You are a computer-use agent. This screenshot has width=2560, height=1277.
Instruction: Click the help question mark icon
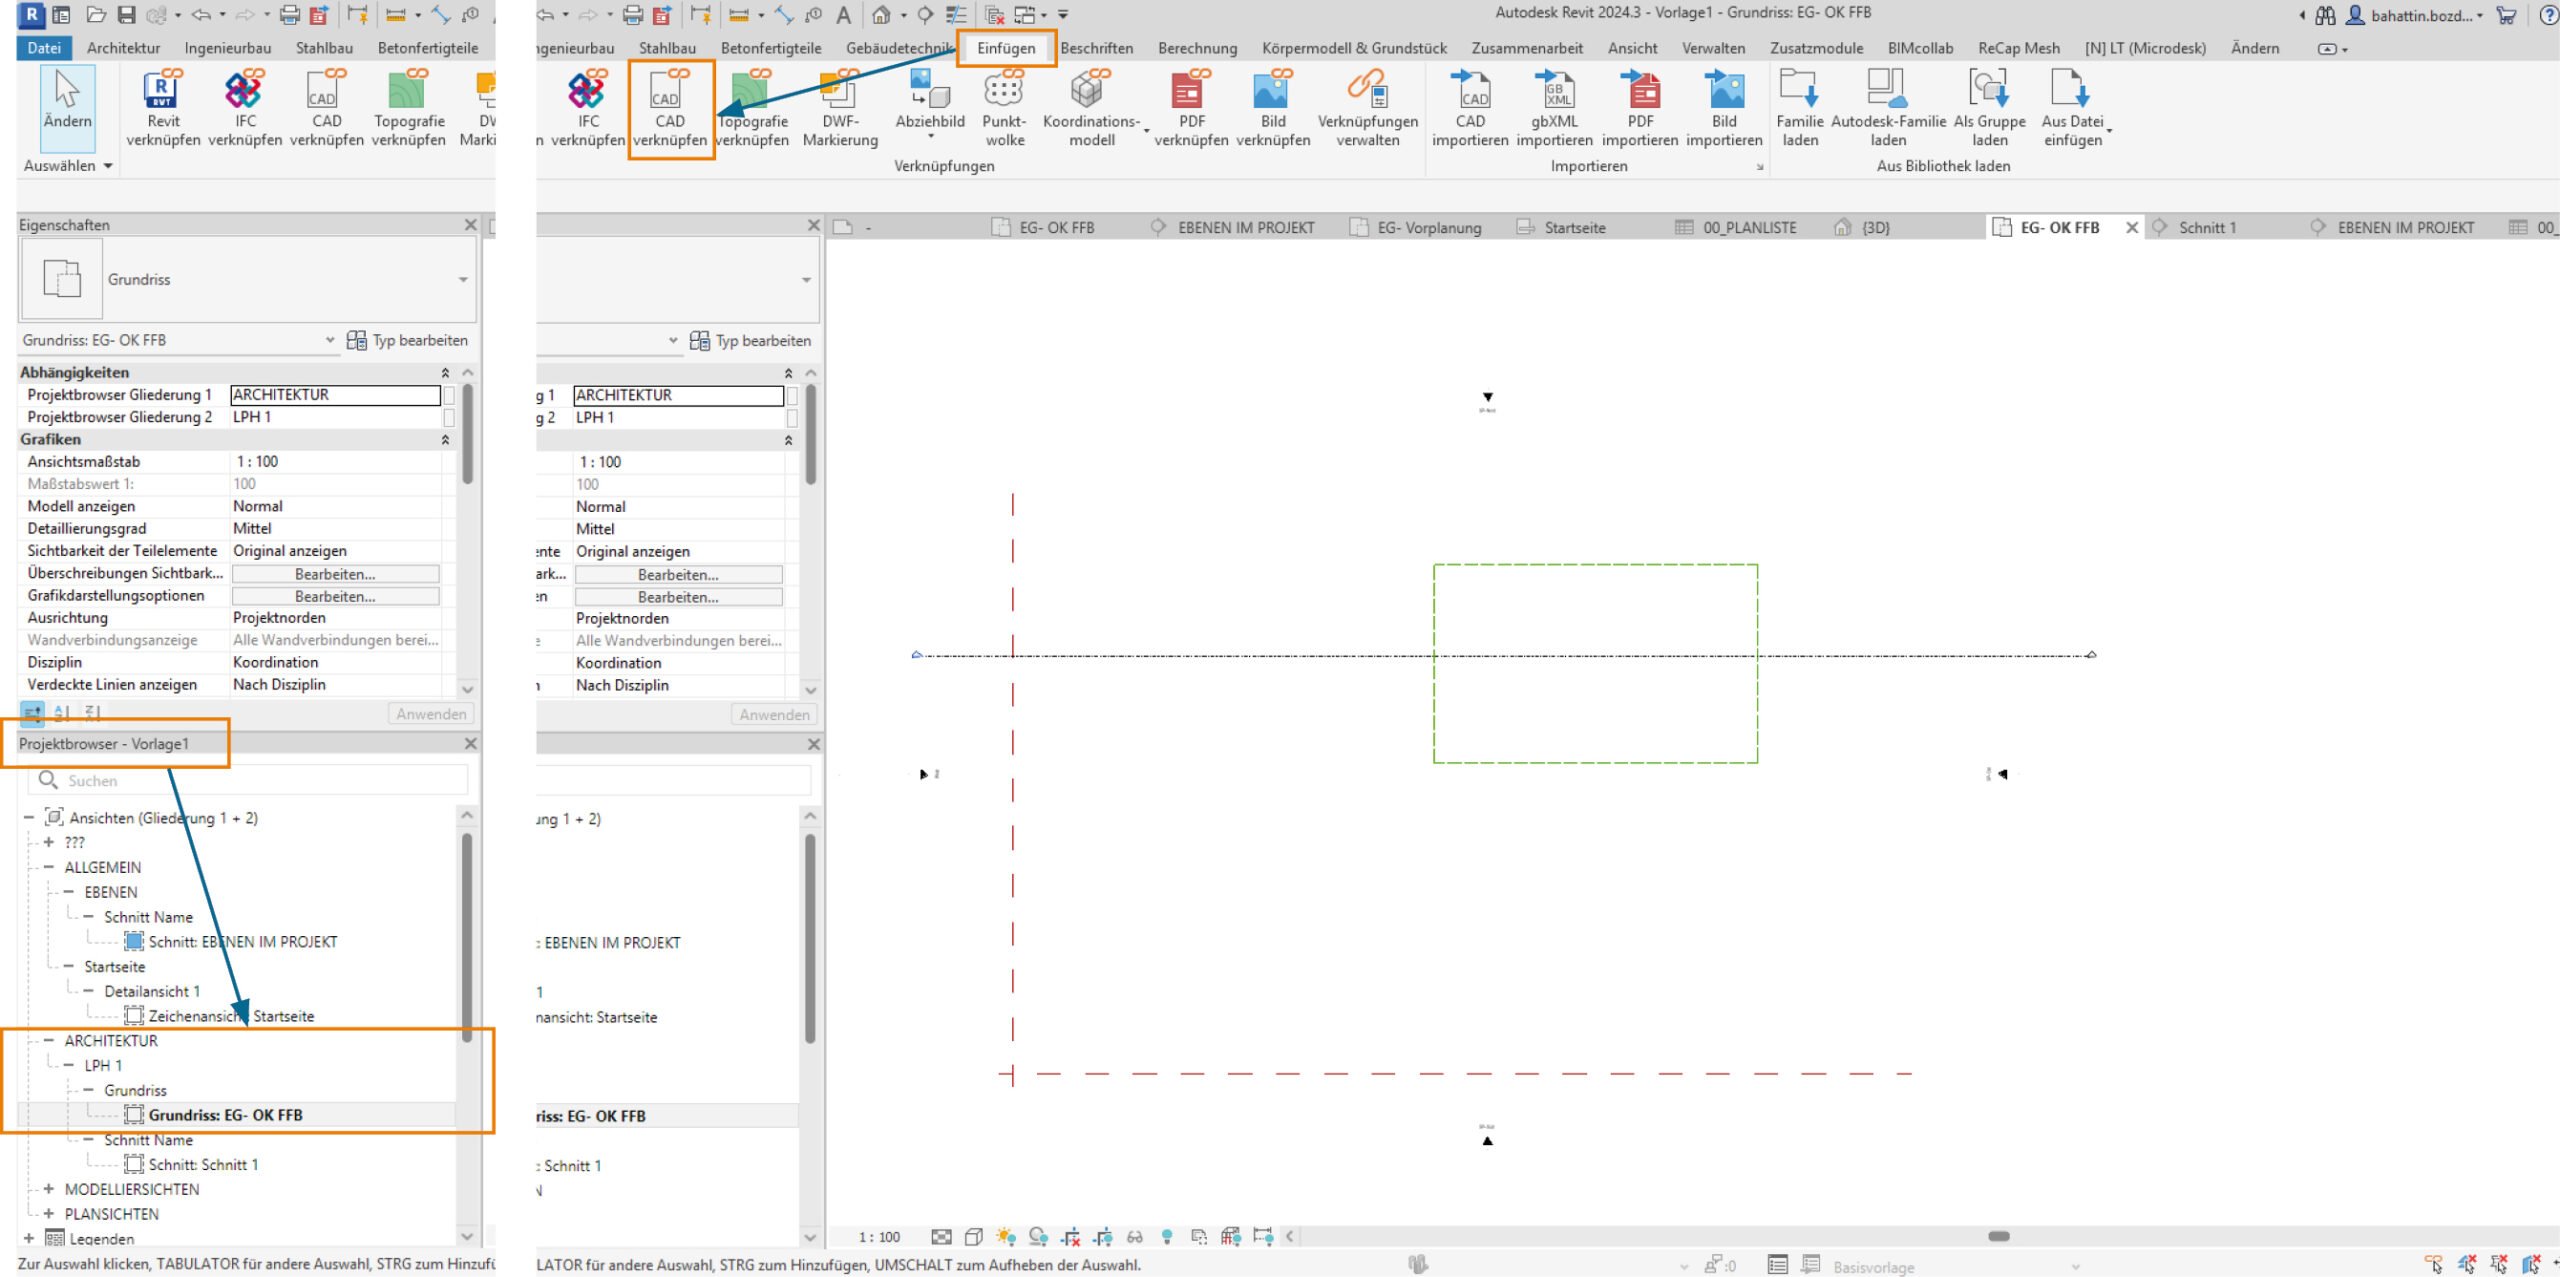point(2548,15)
